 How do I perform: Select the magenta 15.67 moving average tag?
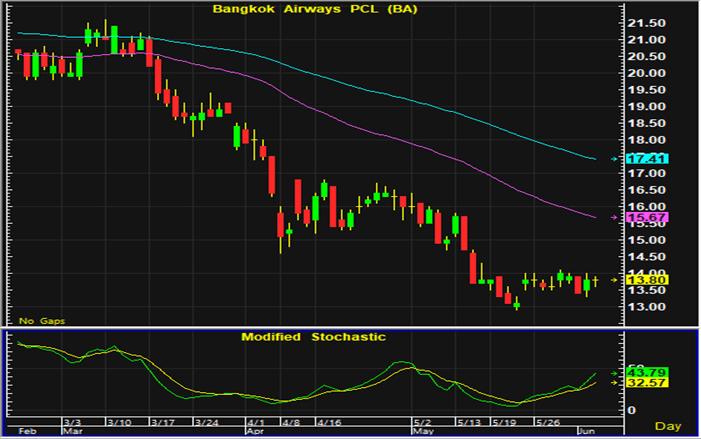coord(638,217)
